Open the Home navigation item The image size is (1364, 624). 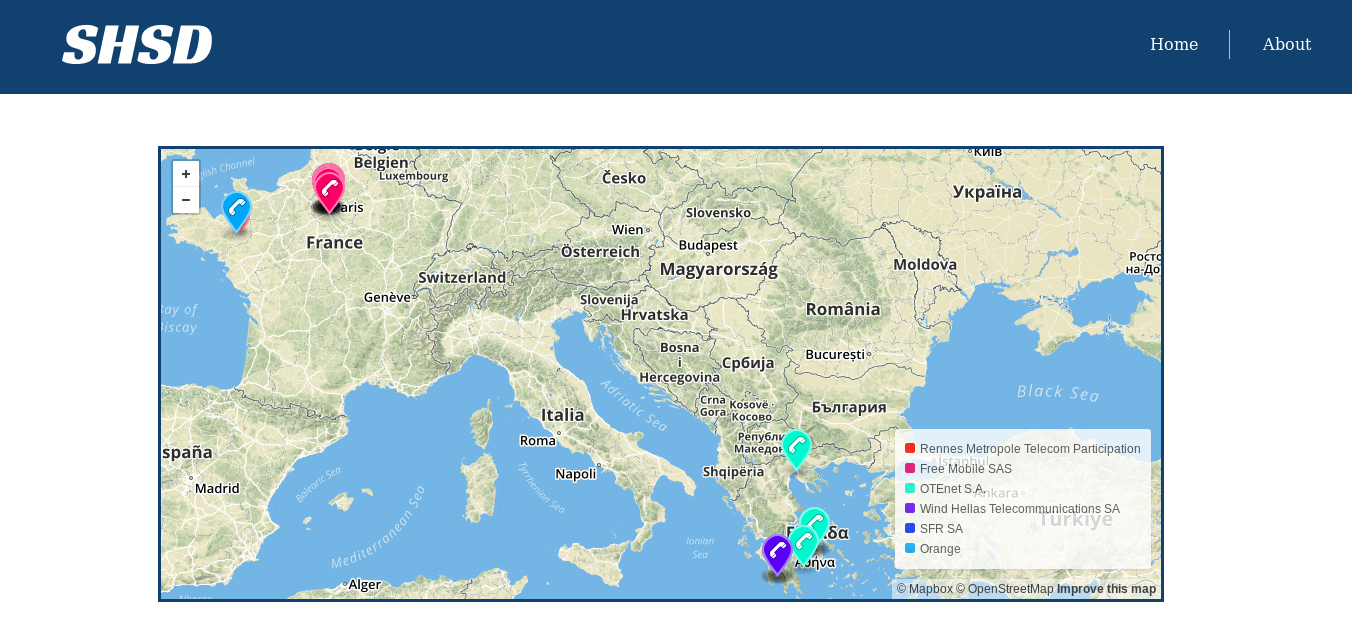[x=1174, y=44]
